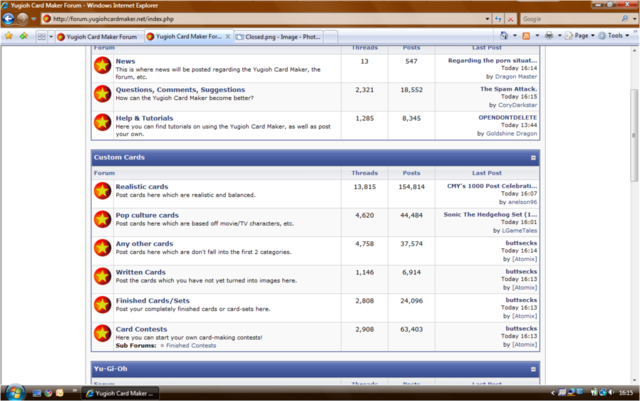Click the star icon beside Help & Tutorials

tap(102, 123)
